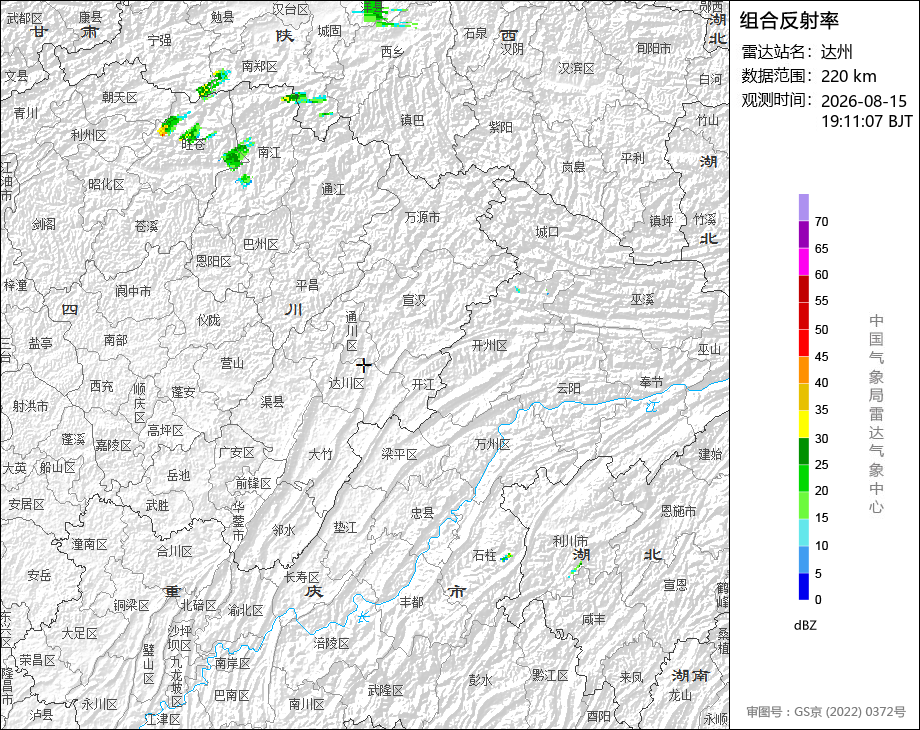Click the radar echo left of 南江
The width and height of the screenshot is (920, 730).
237,154
